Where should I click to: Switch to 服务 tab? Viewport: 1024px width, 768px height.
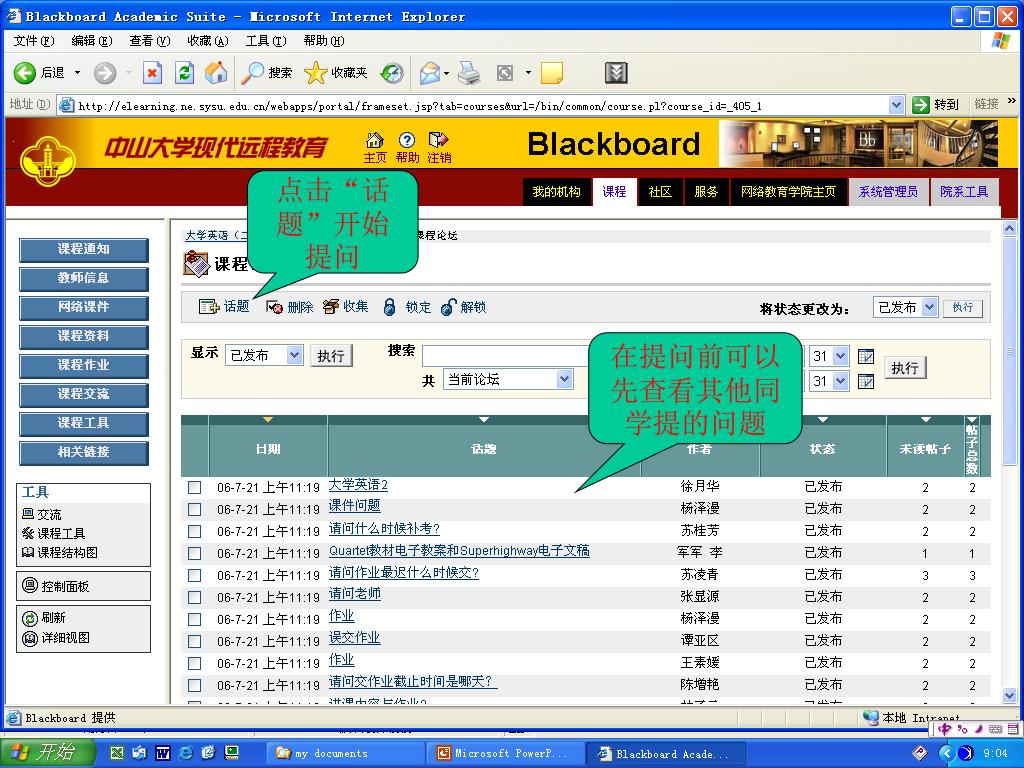706,191
